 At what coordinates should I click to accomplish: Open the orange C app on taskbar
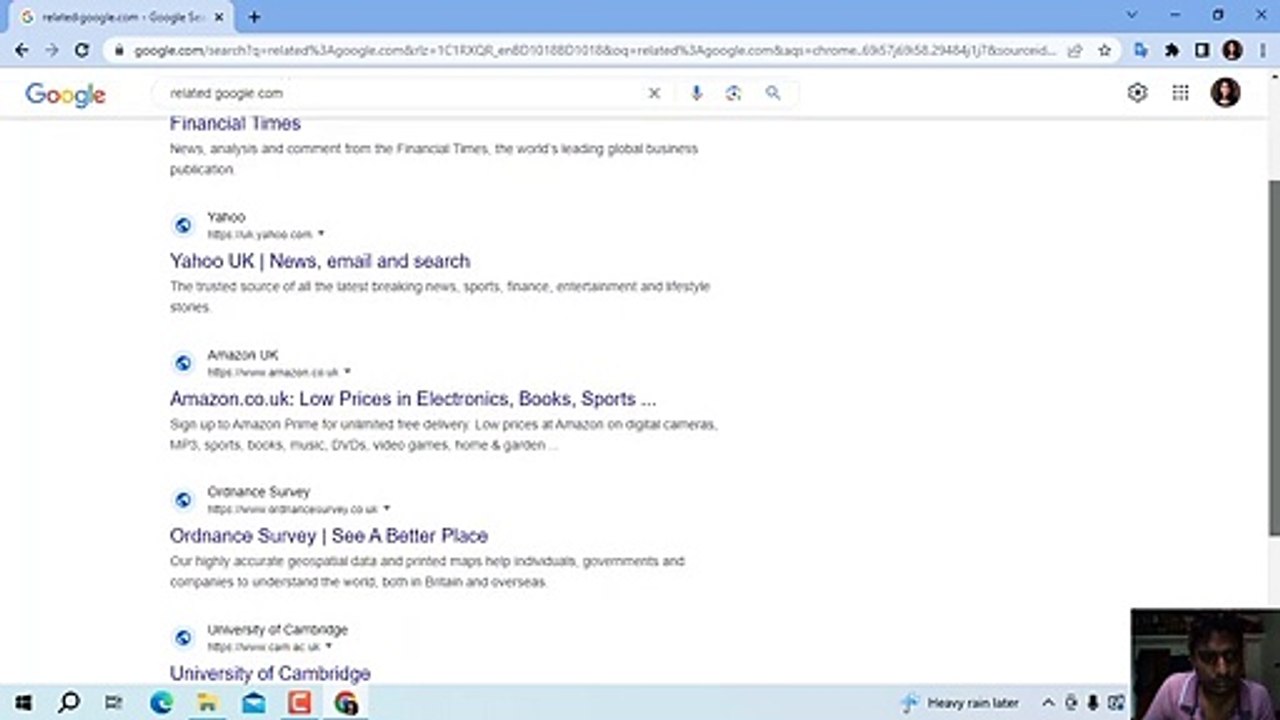300,703
